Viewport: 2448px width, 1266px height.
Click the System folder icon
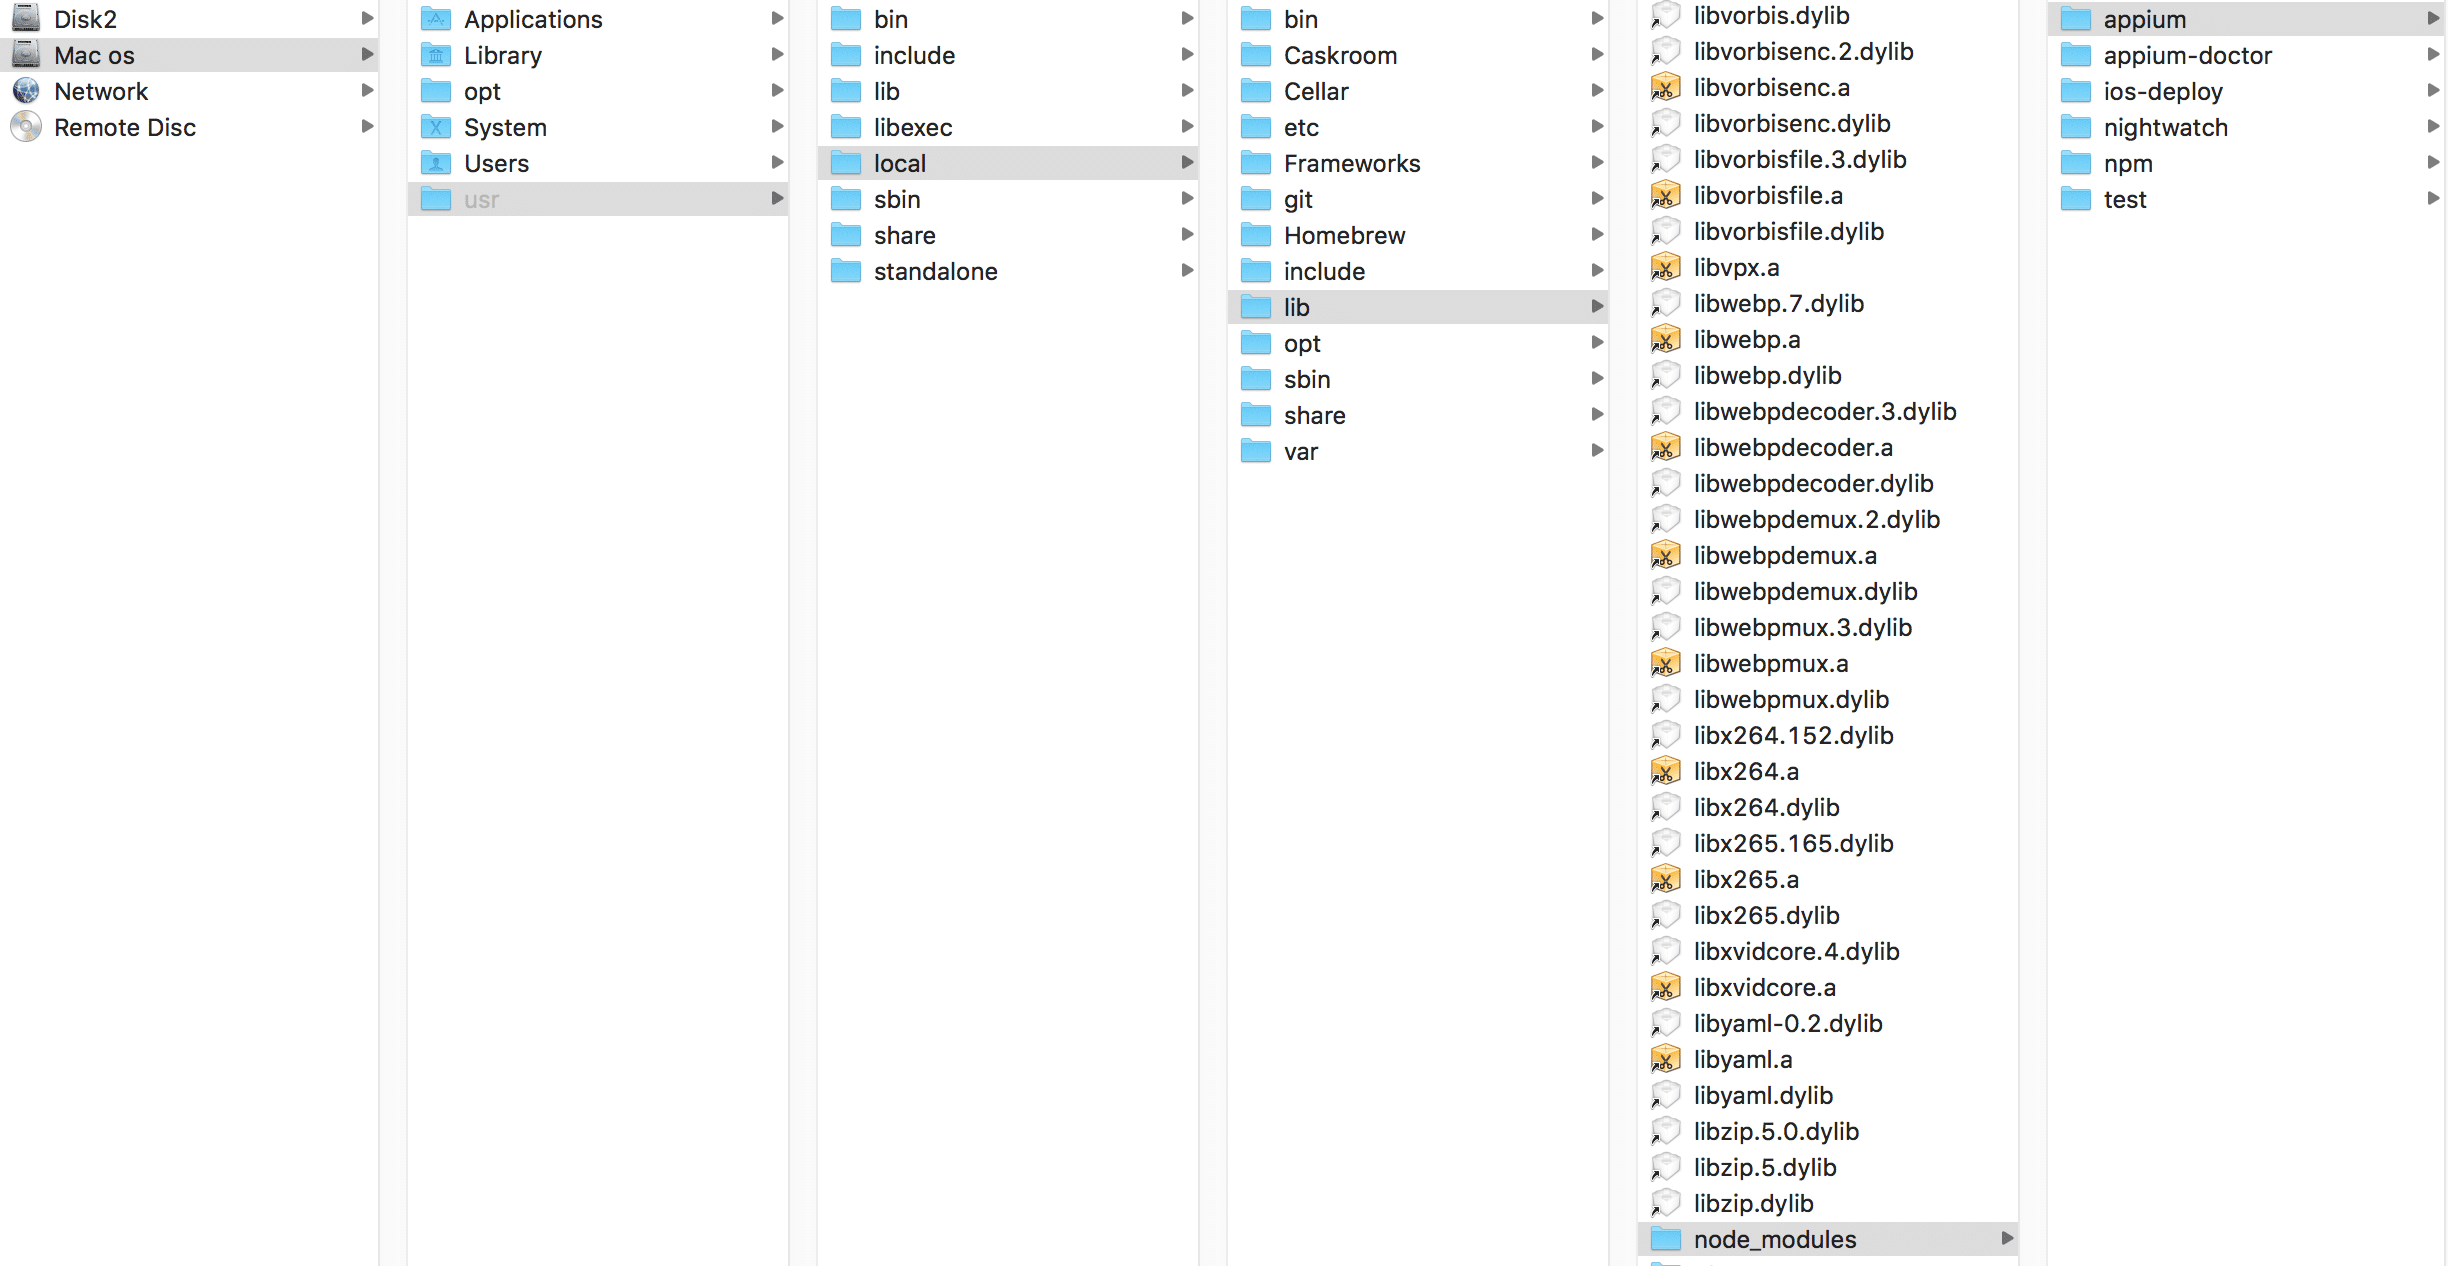coord(436,127)
